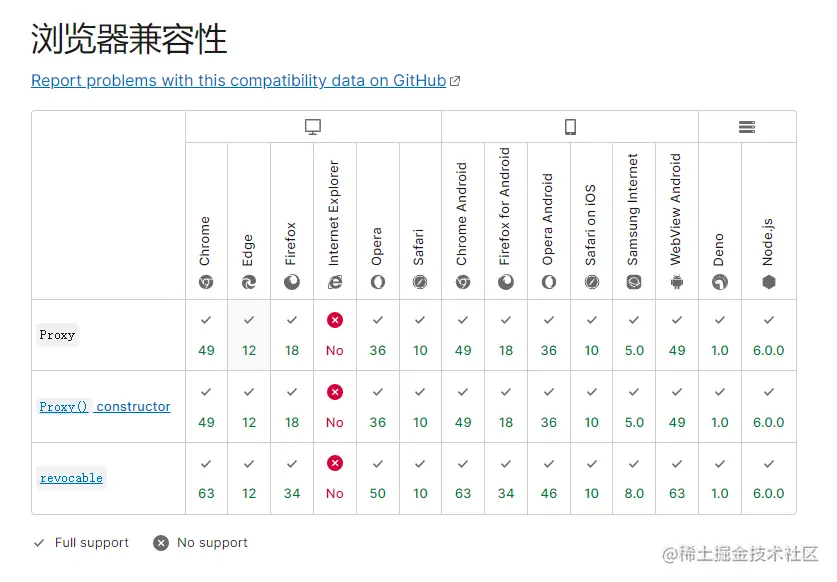837x582 pixels.
Task: Select the Deno icon
Action: point(720,282)
